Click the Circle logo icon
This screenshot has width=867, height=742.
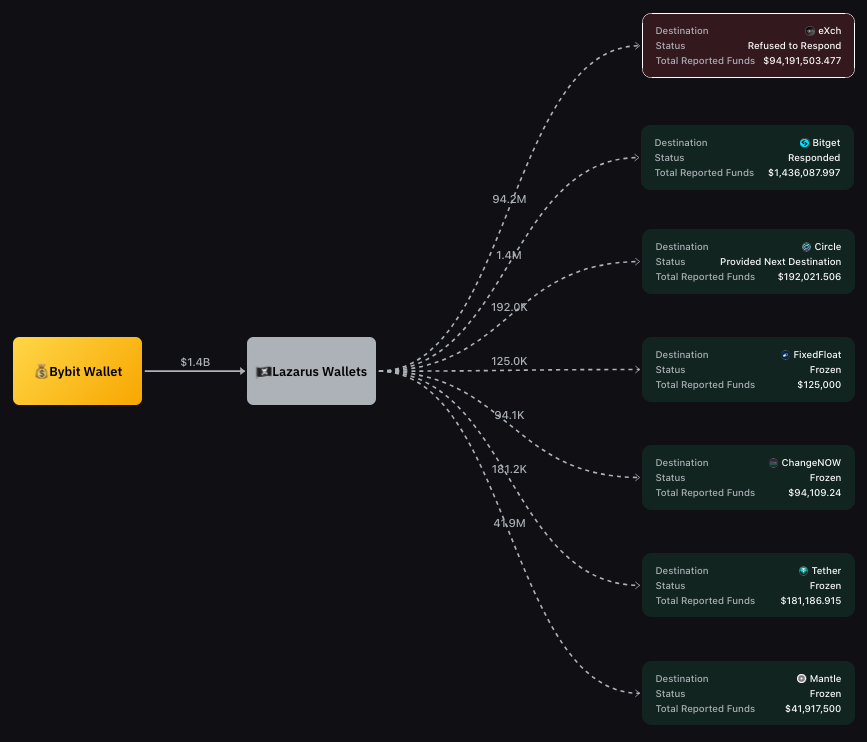(x=806, y=247)
